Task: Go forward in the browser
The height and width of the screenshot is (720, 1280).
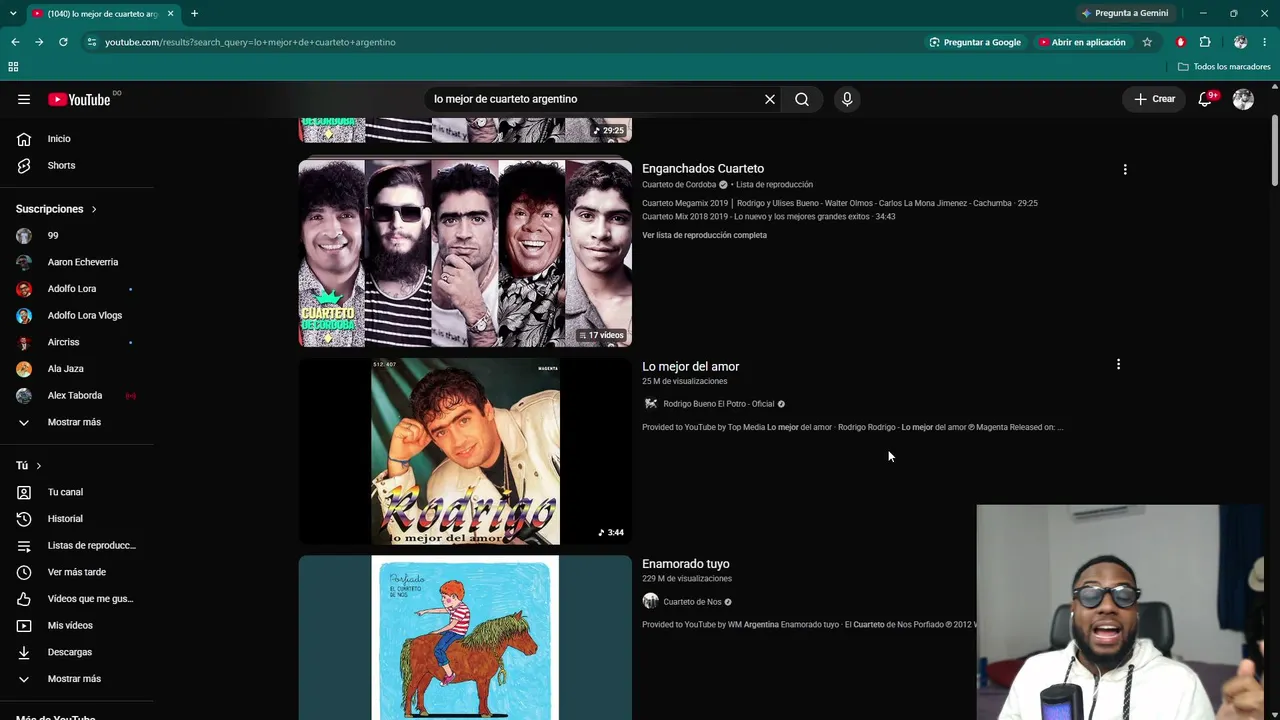Action: click(x=39, y=42)
